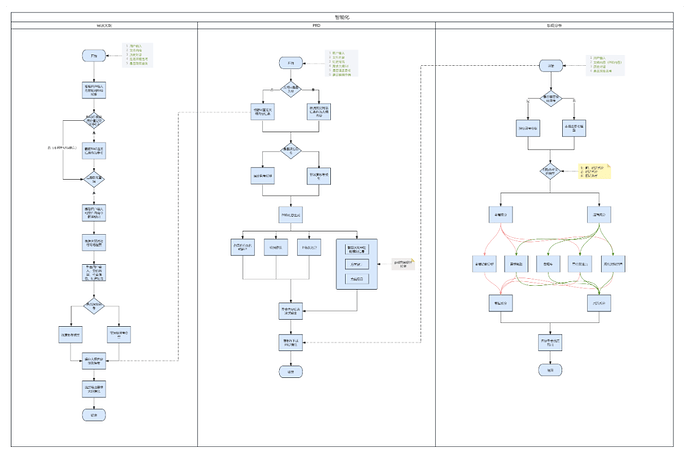Click the green note beside the PRD lane's start

(x=343, y=64)
